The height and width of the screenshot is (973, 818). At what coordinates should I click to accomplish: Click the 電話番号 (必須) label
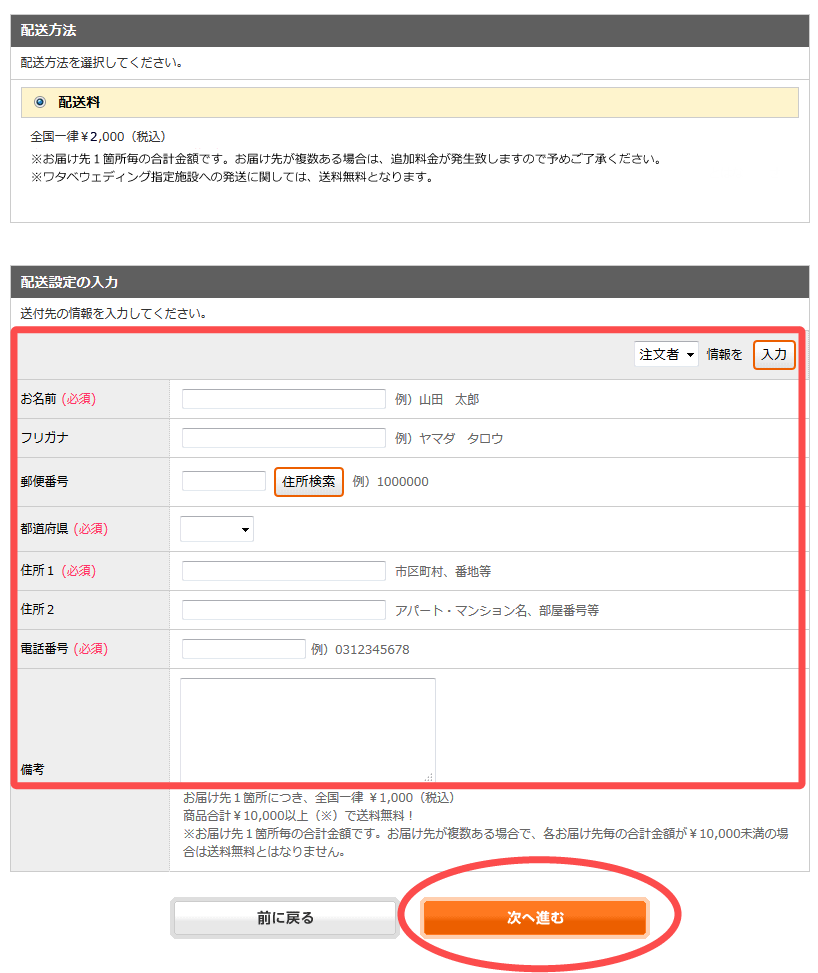tap(64, 648)
